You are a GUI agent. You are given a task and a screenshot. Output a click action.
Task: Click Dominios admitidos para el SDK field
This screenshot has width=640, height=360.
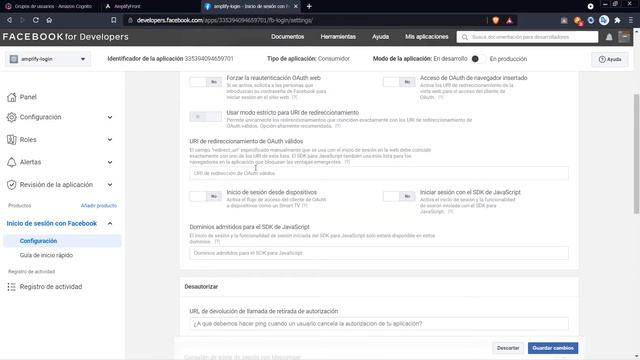click(x=379, y=253)
